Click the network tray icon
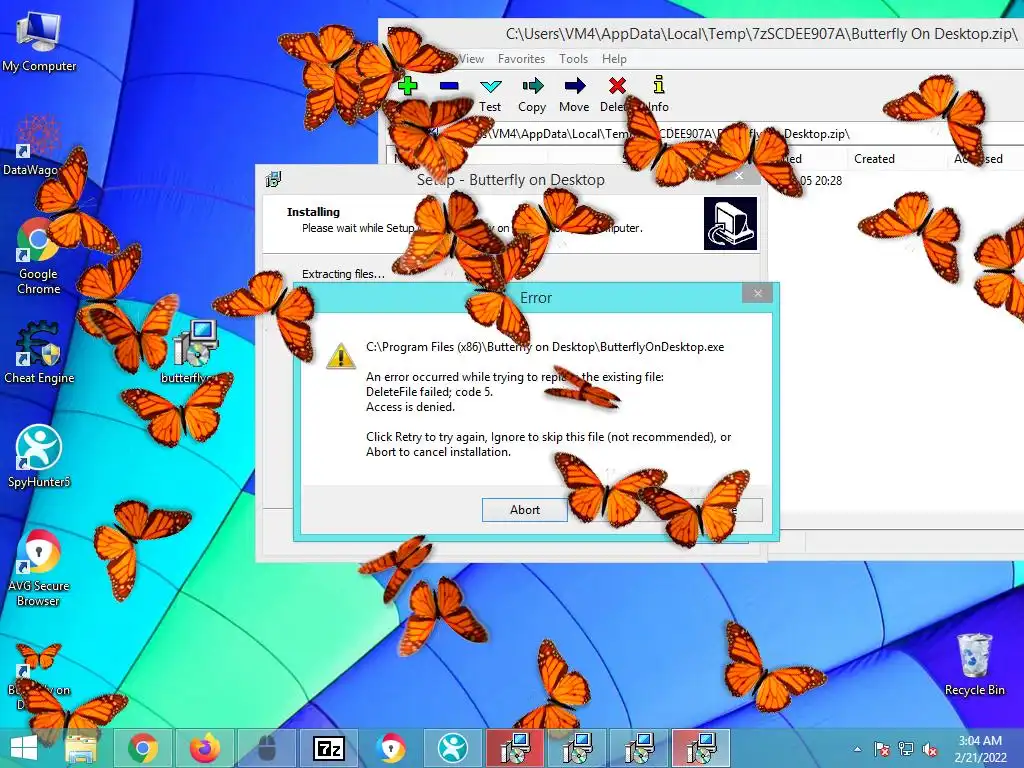Viewport: 1024px width, 768px height. (906, 749)
